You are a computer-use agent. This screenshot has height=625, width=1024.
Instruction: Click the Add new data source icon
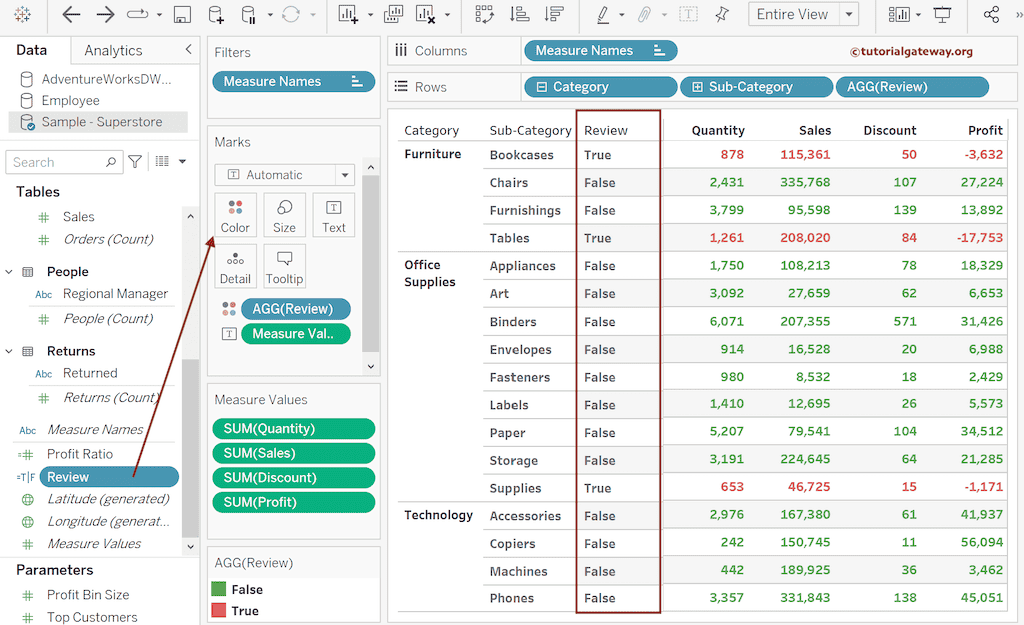216,15
